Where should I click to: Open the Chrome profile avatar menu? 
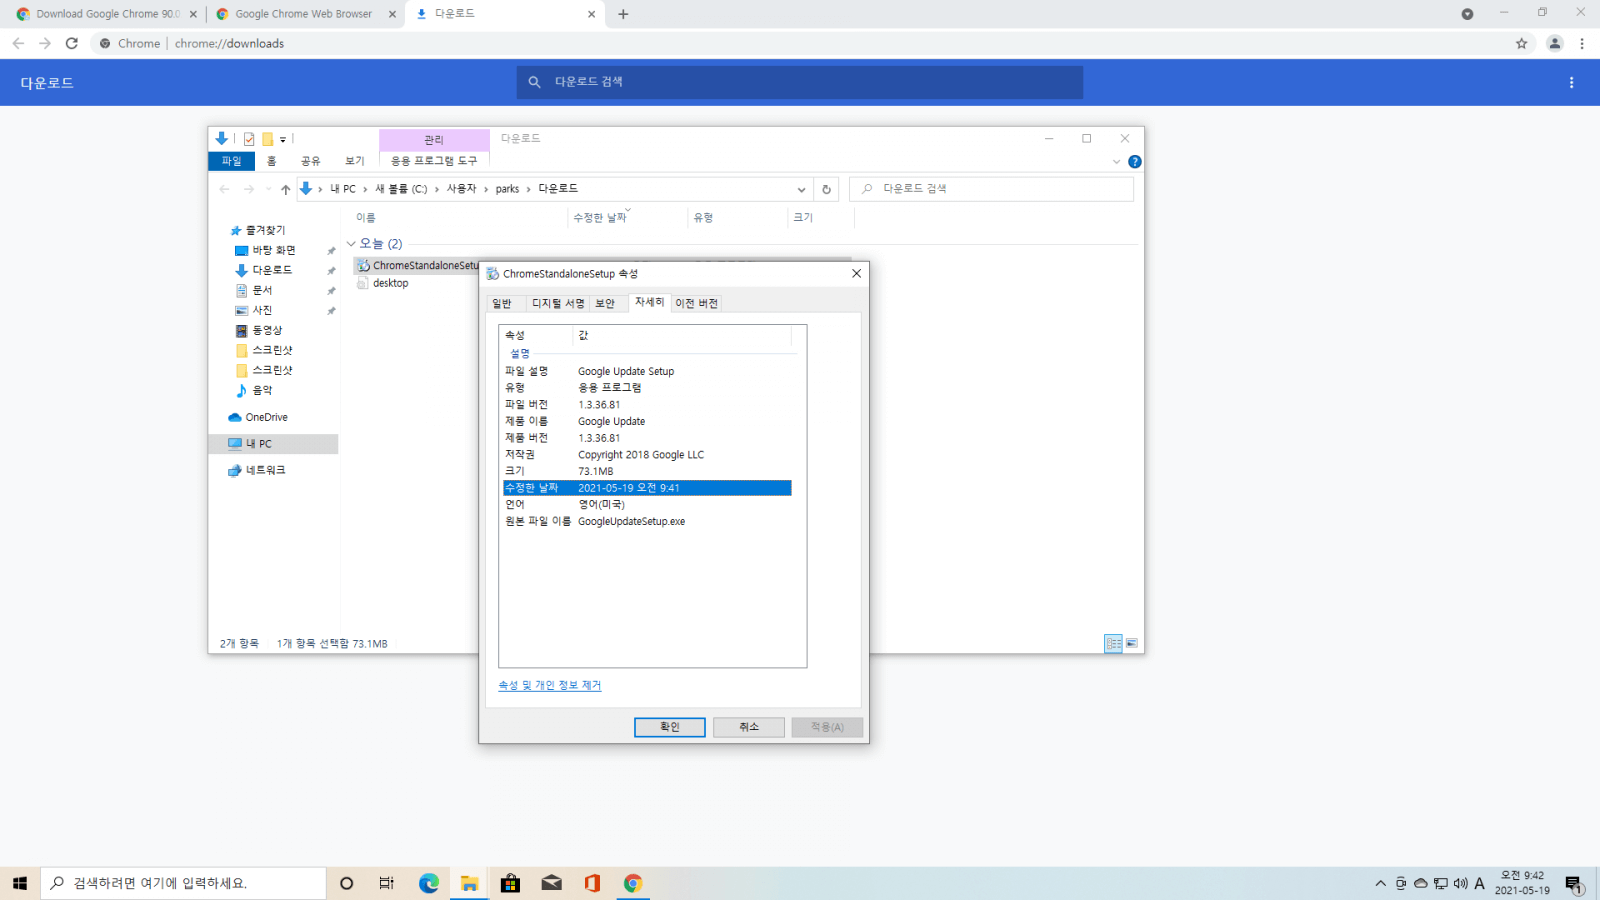click(x=1554, y=43)
